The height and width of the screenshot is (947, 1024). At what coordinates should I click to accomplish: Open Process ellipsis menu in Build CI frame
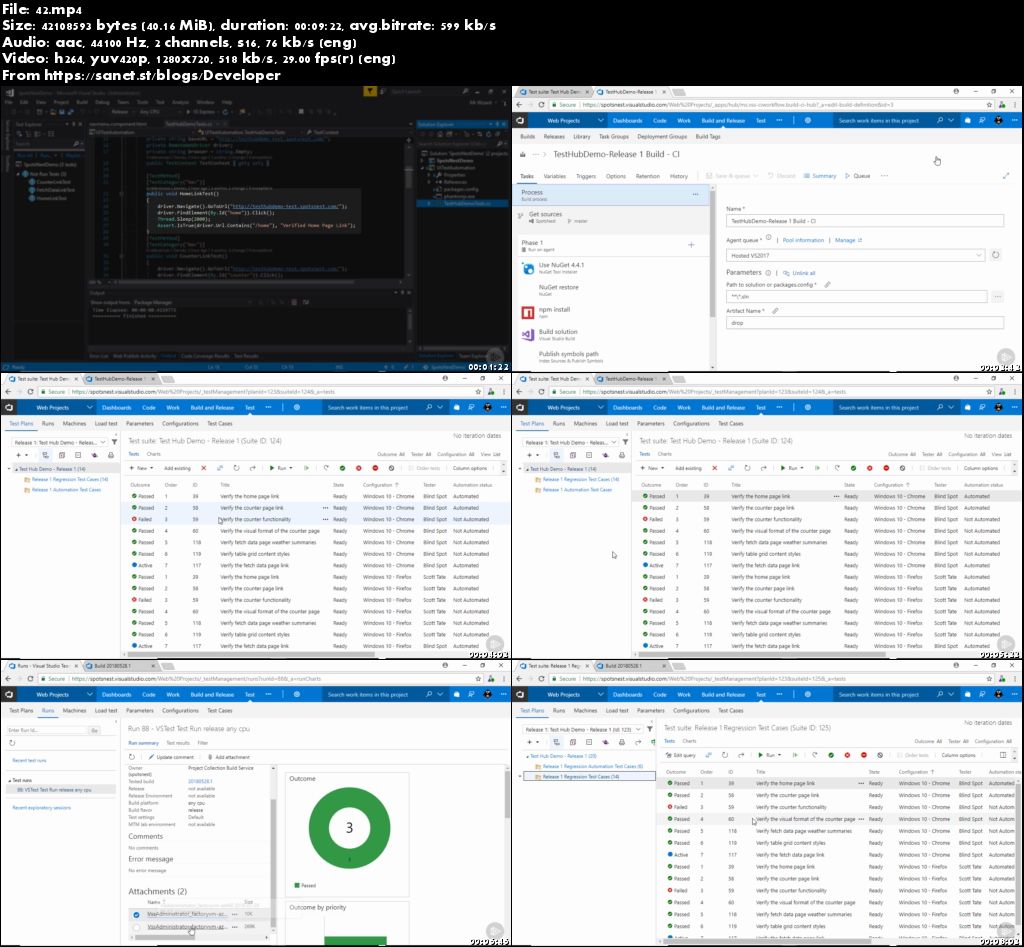pos(696,194)
